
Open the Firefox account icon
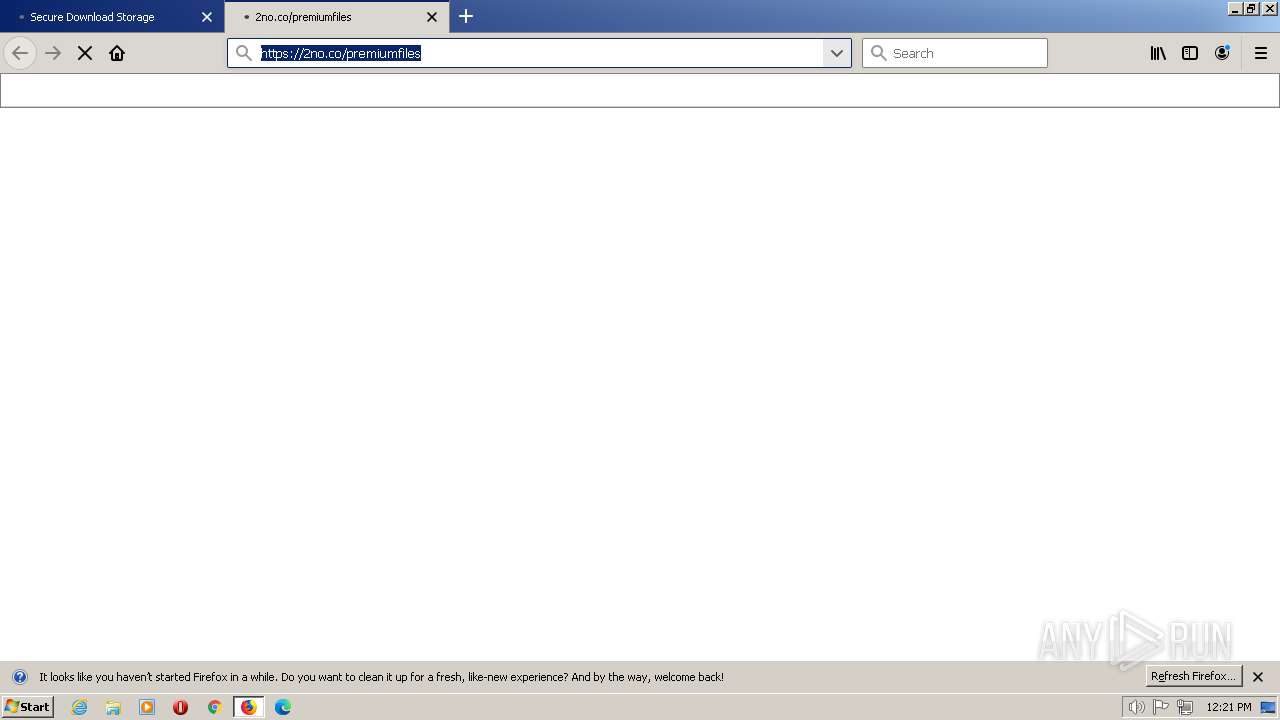point(1222,53)
